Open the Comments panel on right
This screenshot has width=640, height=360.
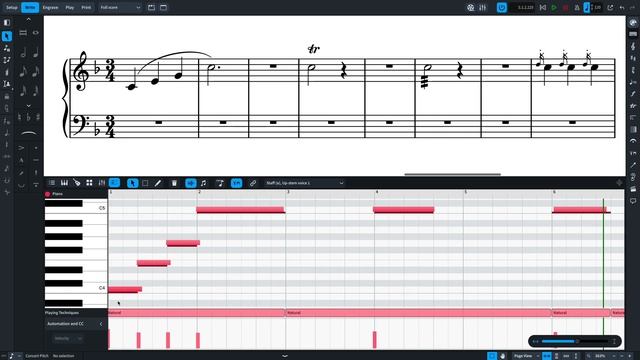point(633,201)
